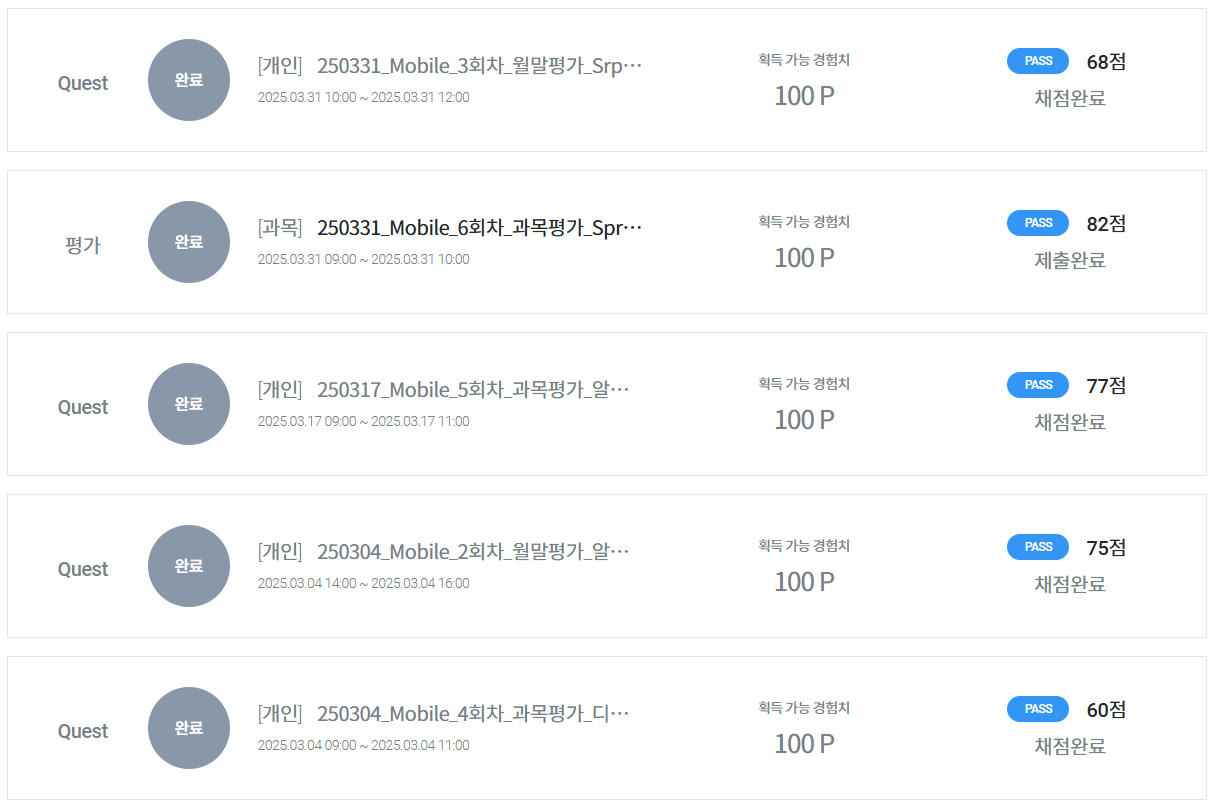
Task: Open 250304_Mobile_2회차_월말평가 title
Action: (x=473, y=552)
